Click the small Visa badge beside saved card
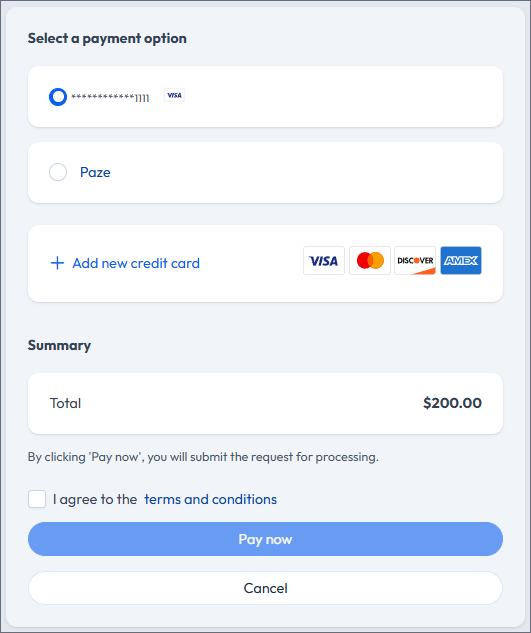The height and width of the screenshot is (633, 531). click(174, 95)
